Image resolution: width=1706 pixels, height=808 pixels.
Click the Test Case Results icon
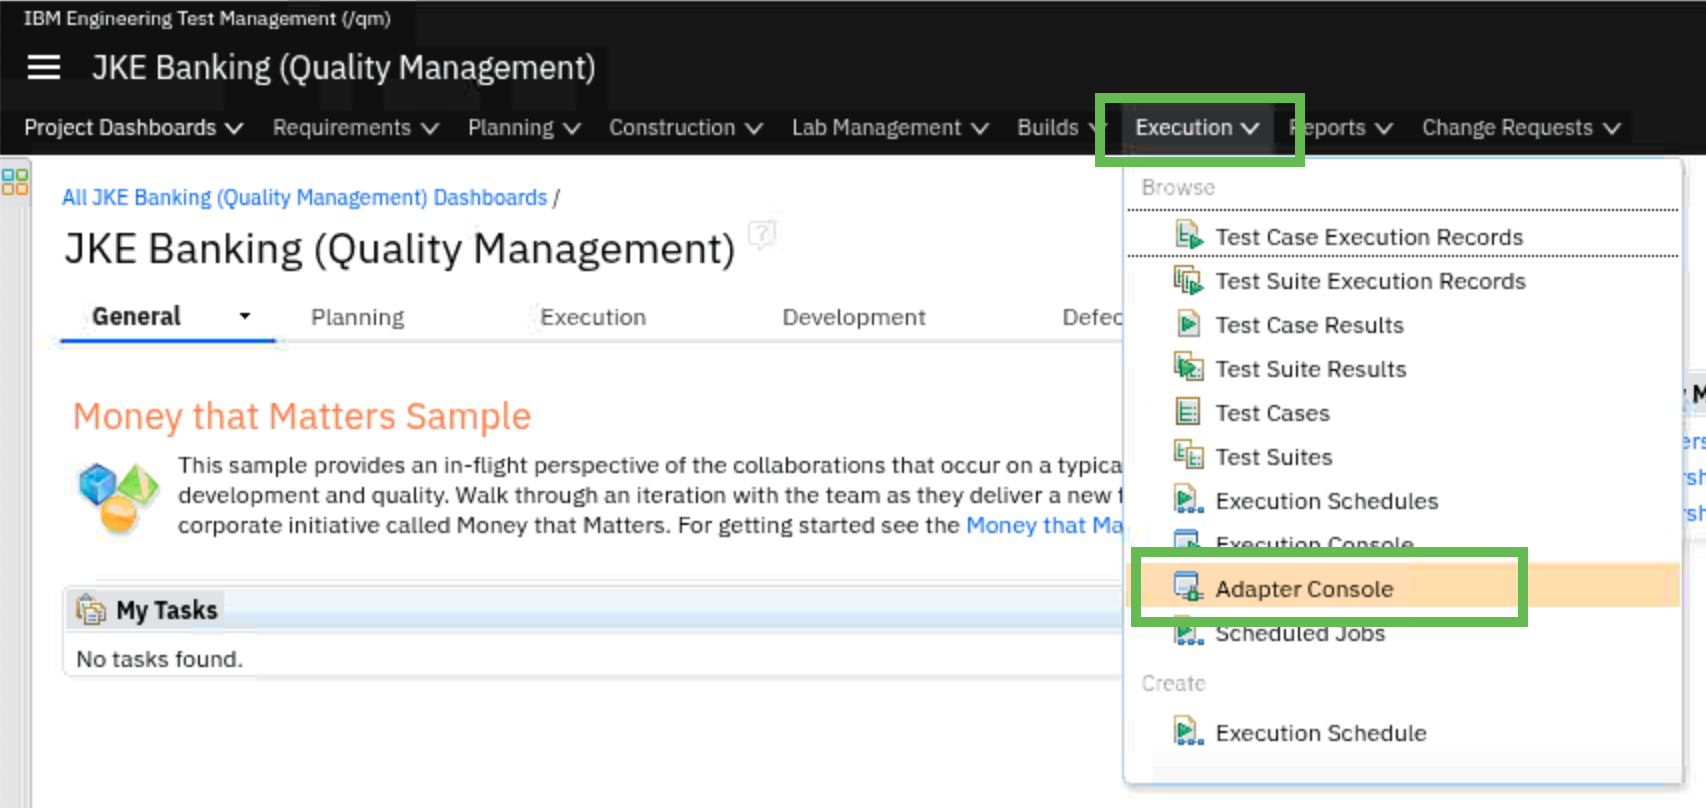coord(1188,324)
